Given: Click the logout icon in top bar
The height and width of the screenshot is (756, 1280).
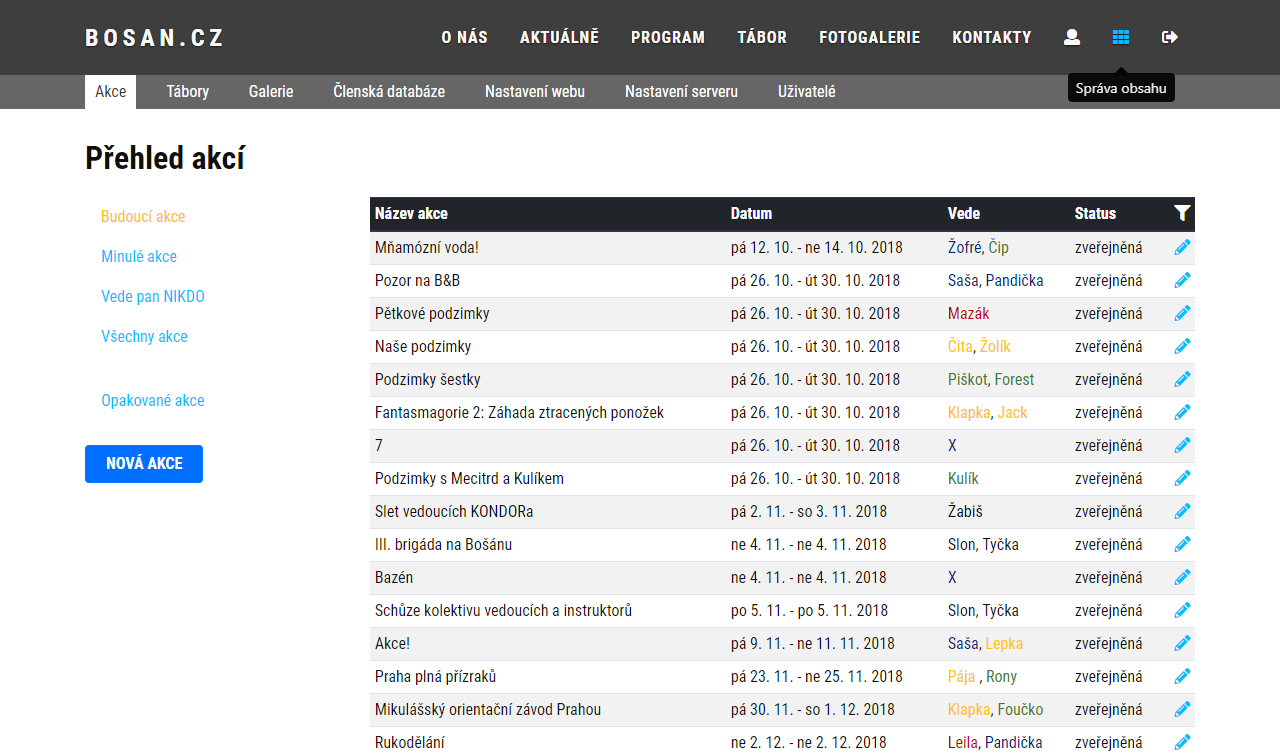Looking at the screenshot, I should click(x=1170, y=37).
